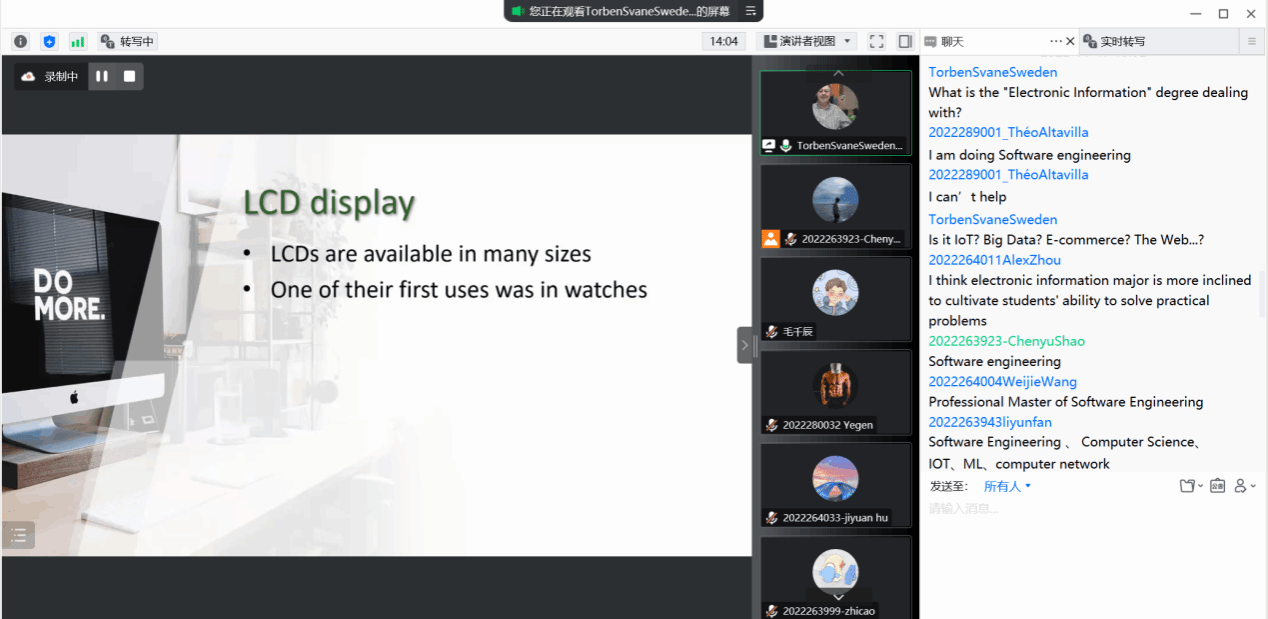Pause the cloud recording

[102, 76]
